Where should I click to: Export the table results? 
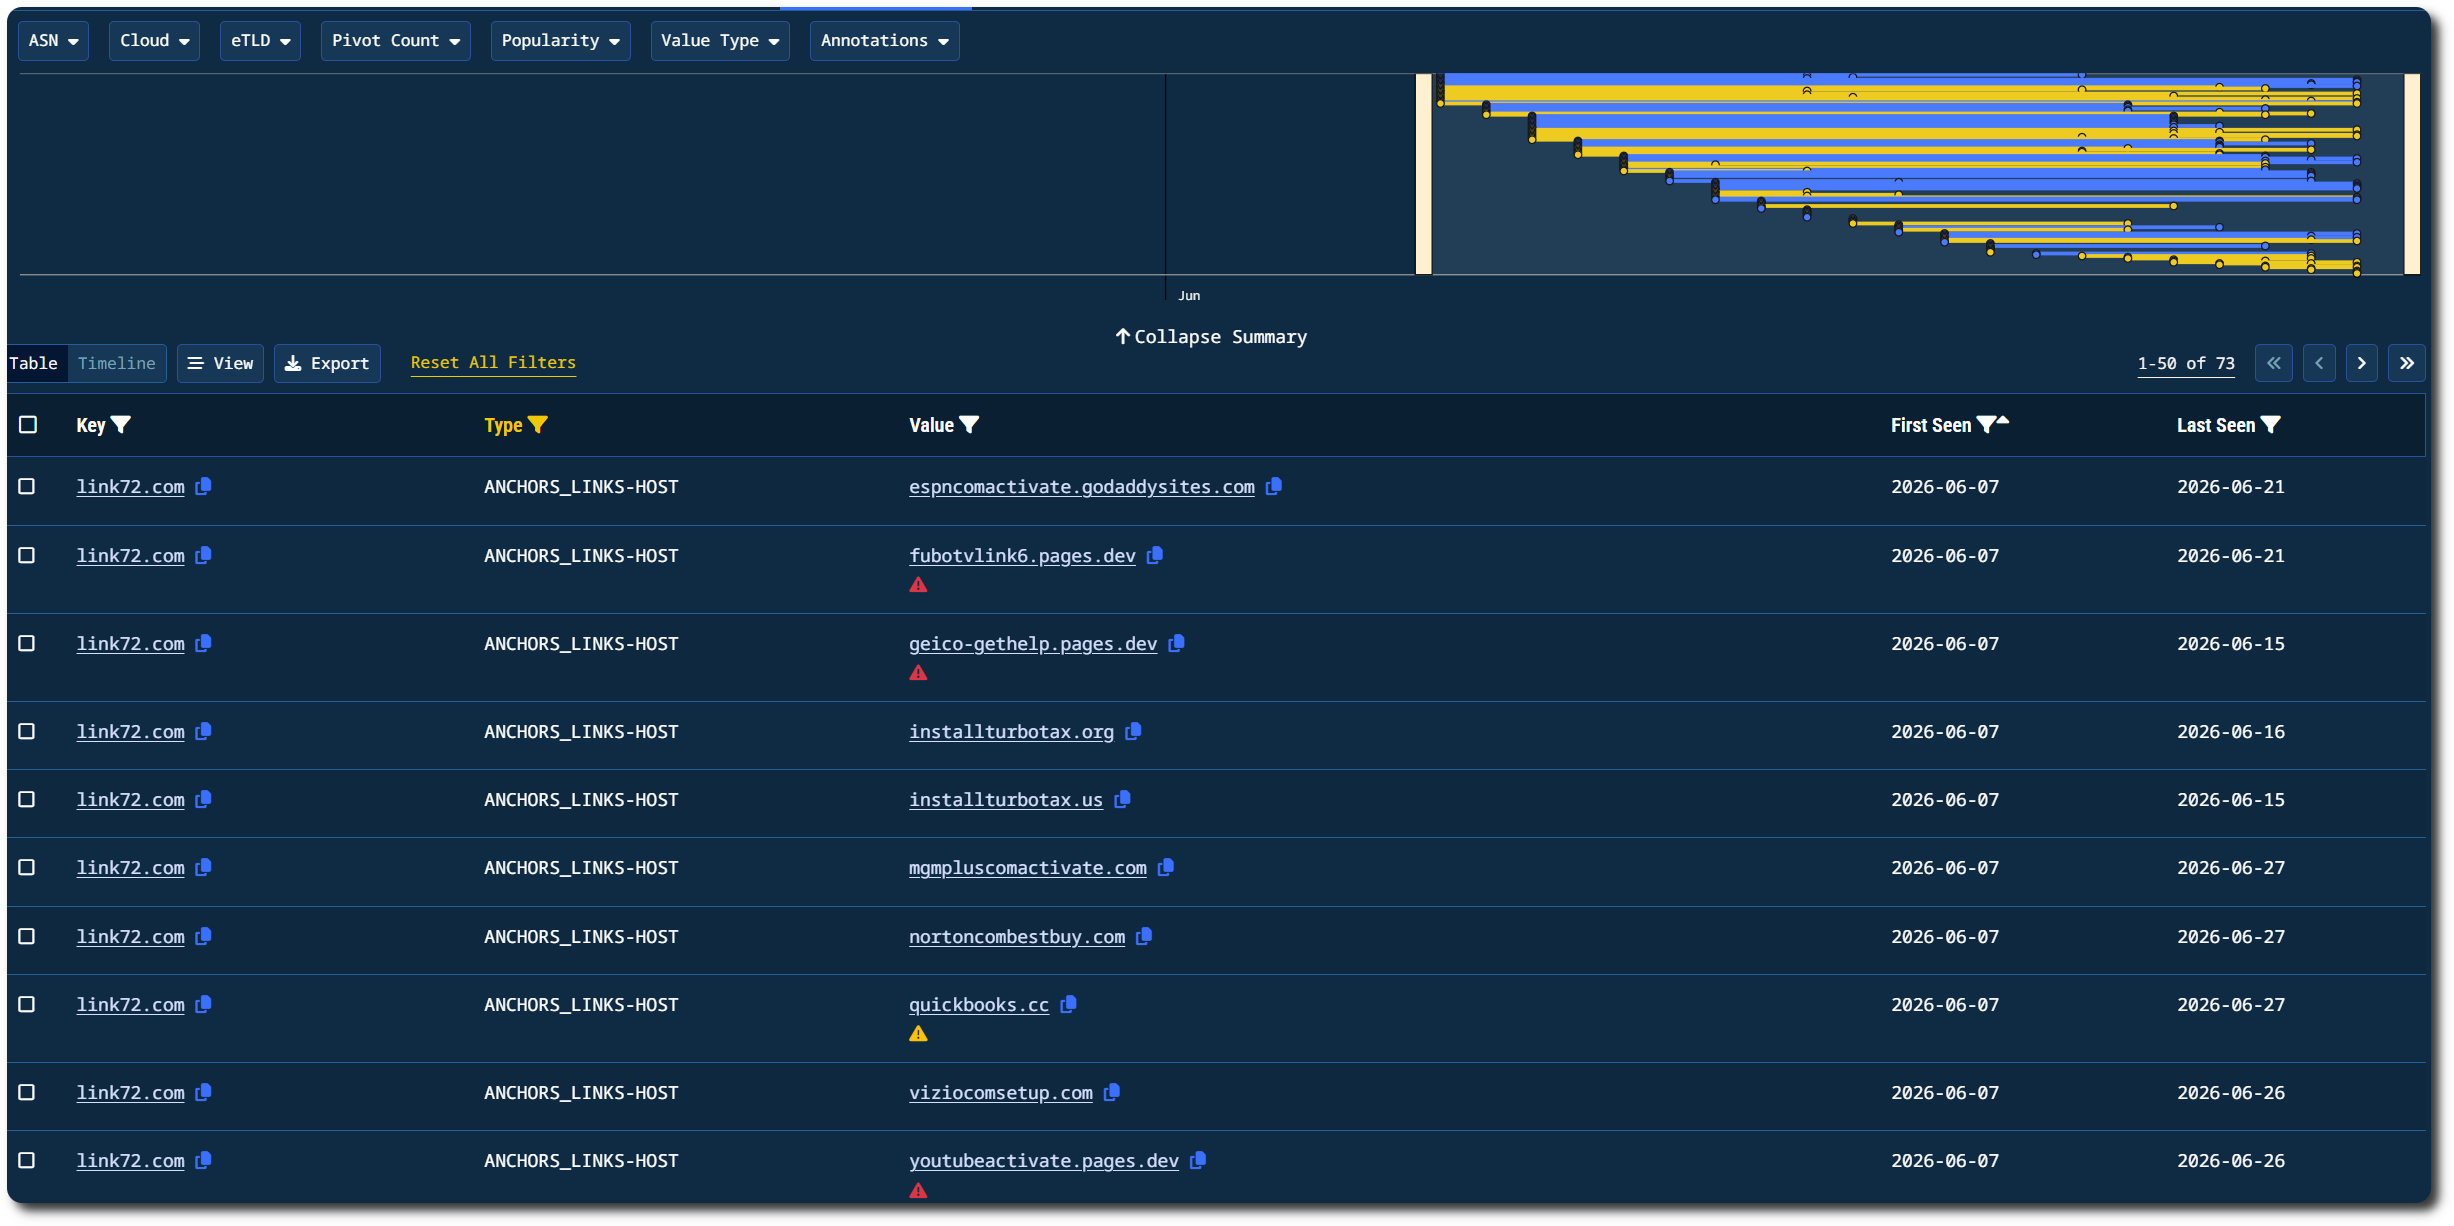(327, 363)
